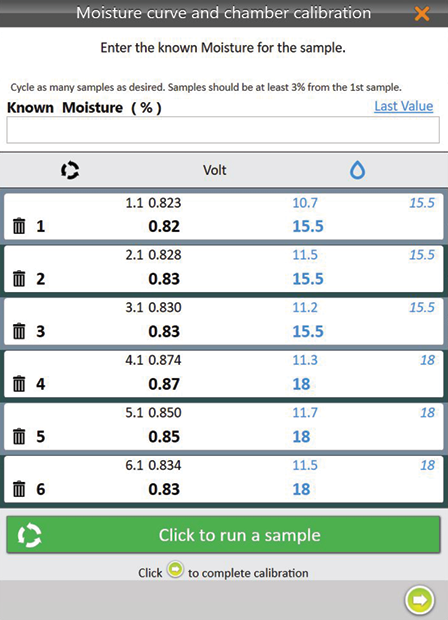Image resolution: width=448 pixels, height=620 pixels.
Task: Click moisture reading 11.7 in sample 5
Action: pos(305,412)
